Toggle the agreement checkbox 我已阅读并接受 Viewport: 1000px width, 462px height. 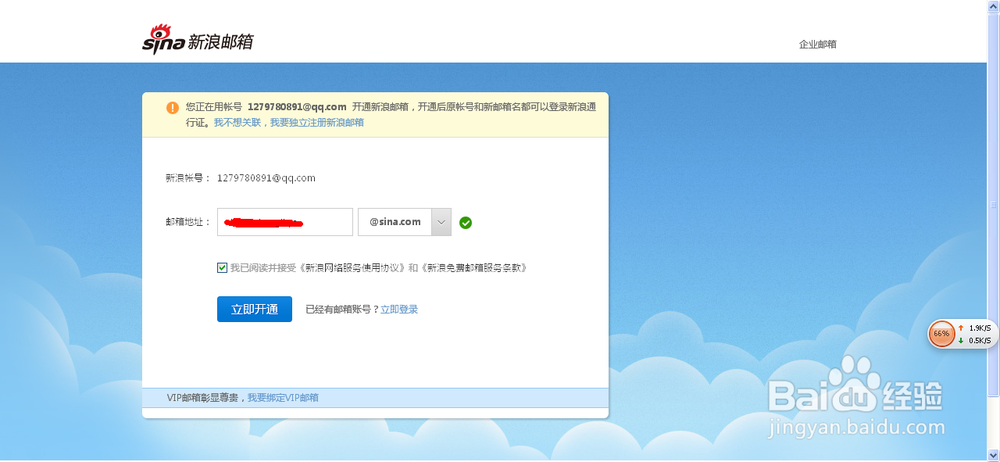[222, 268]
